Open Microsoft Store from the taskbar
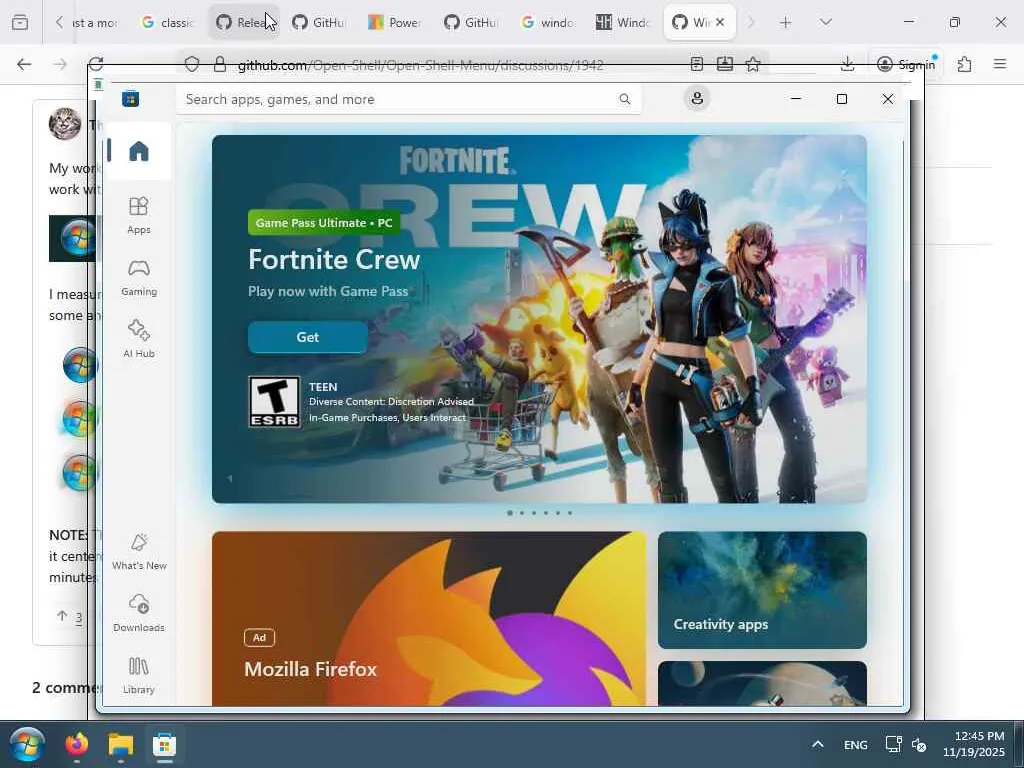The width and height of the screenshot is (1024, 768). point(165,744)
